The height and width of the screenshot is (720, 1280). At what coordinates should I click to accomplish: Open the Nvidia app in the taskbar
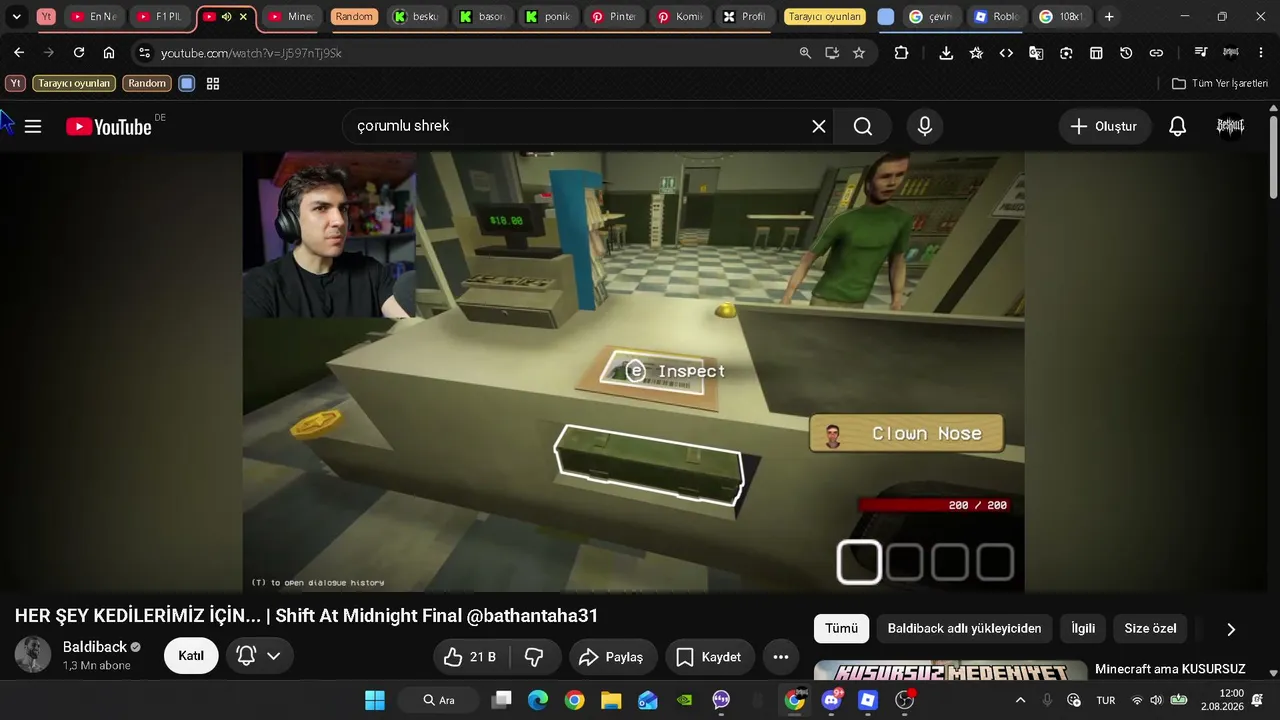point(684,700)
